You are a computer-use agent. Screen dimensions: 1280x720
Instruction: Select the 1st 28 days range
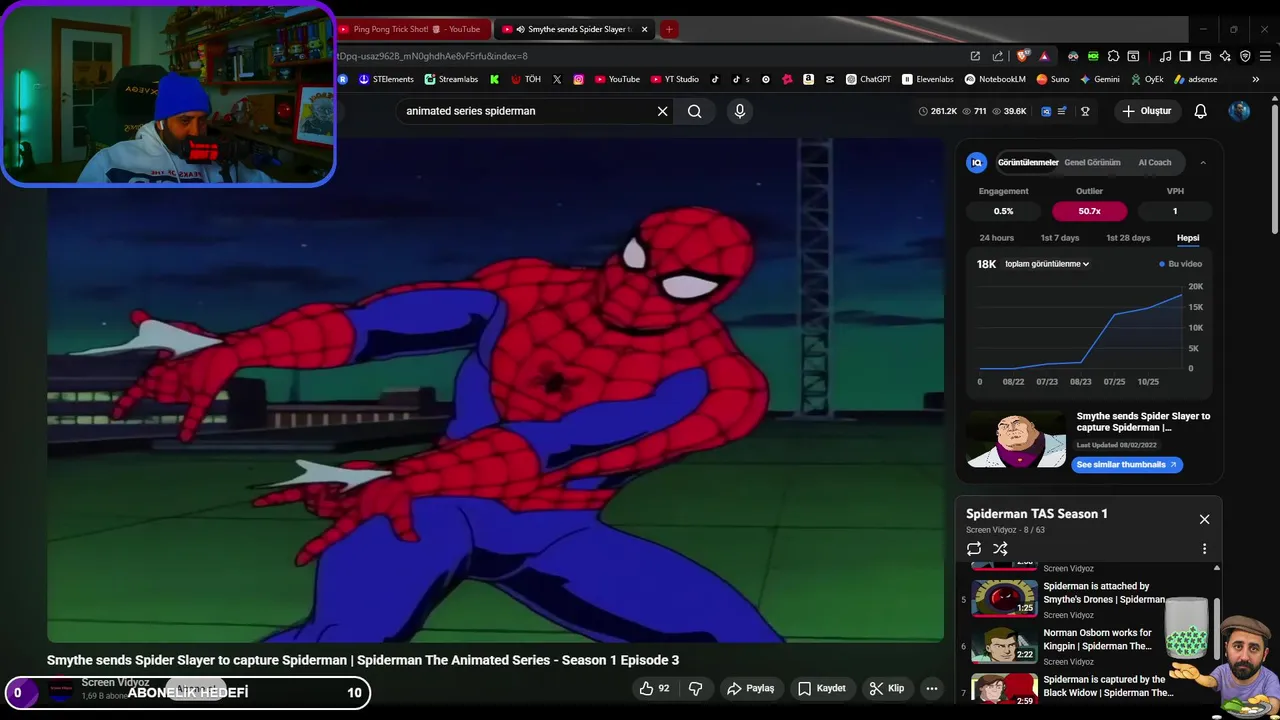tap(1128, 238)
